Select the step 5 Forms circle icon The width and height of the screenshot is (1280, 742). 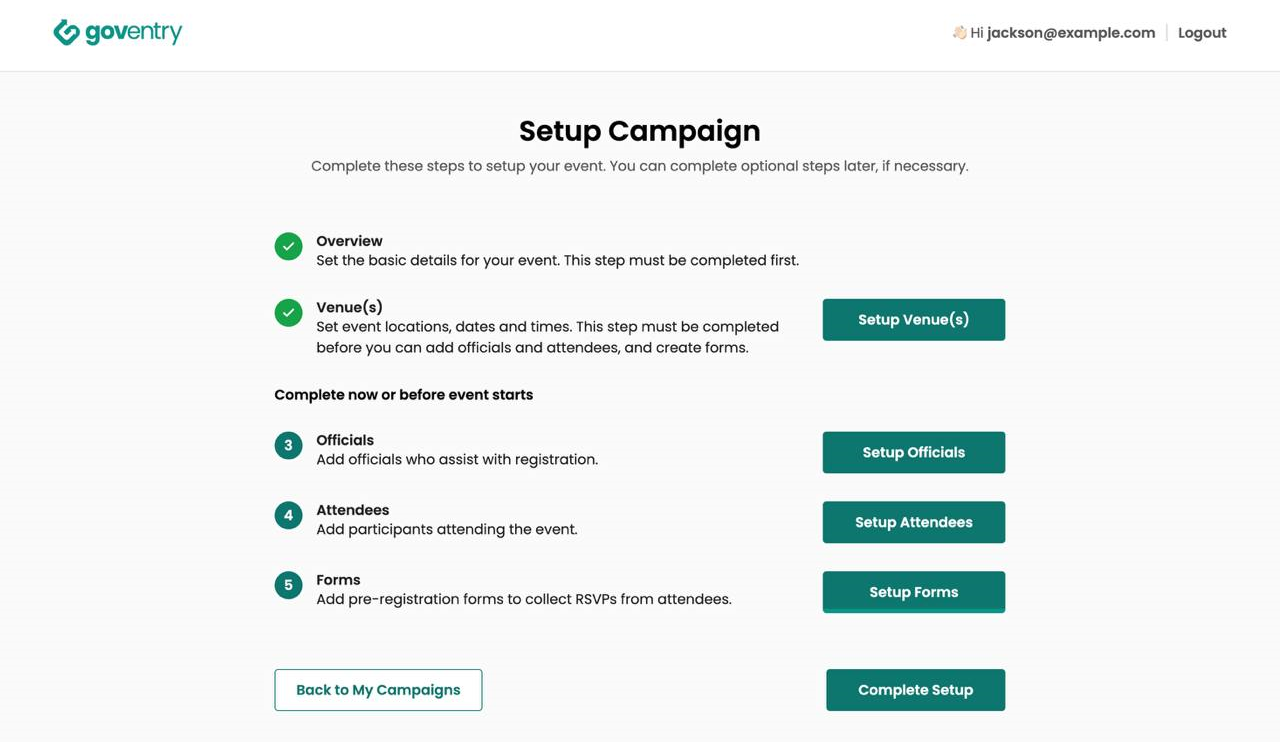click(288, 585)
